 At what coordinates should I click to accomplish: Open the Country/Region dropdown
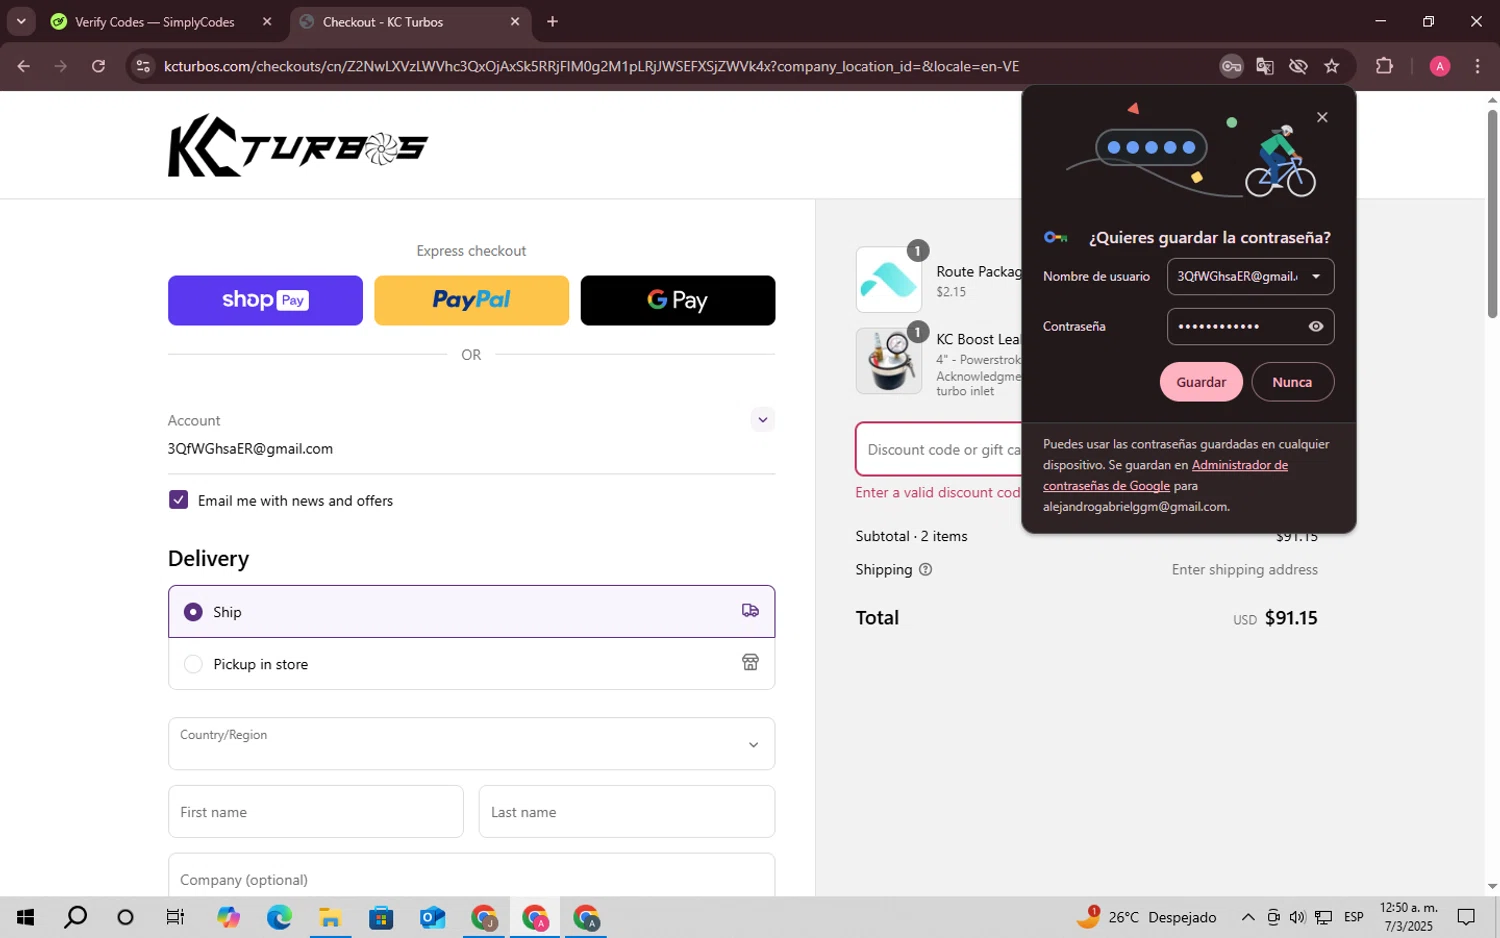pos(471,744)
